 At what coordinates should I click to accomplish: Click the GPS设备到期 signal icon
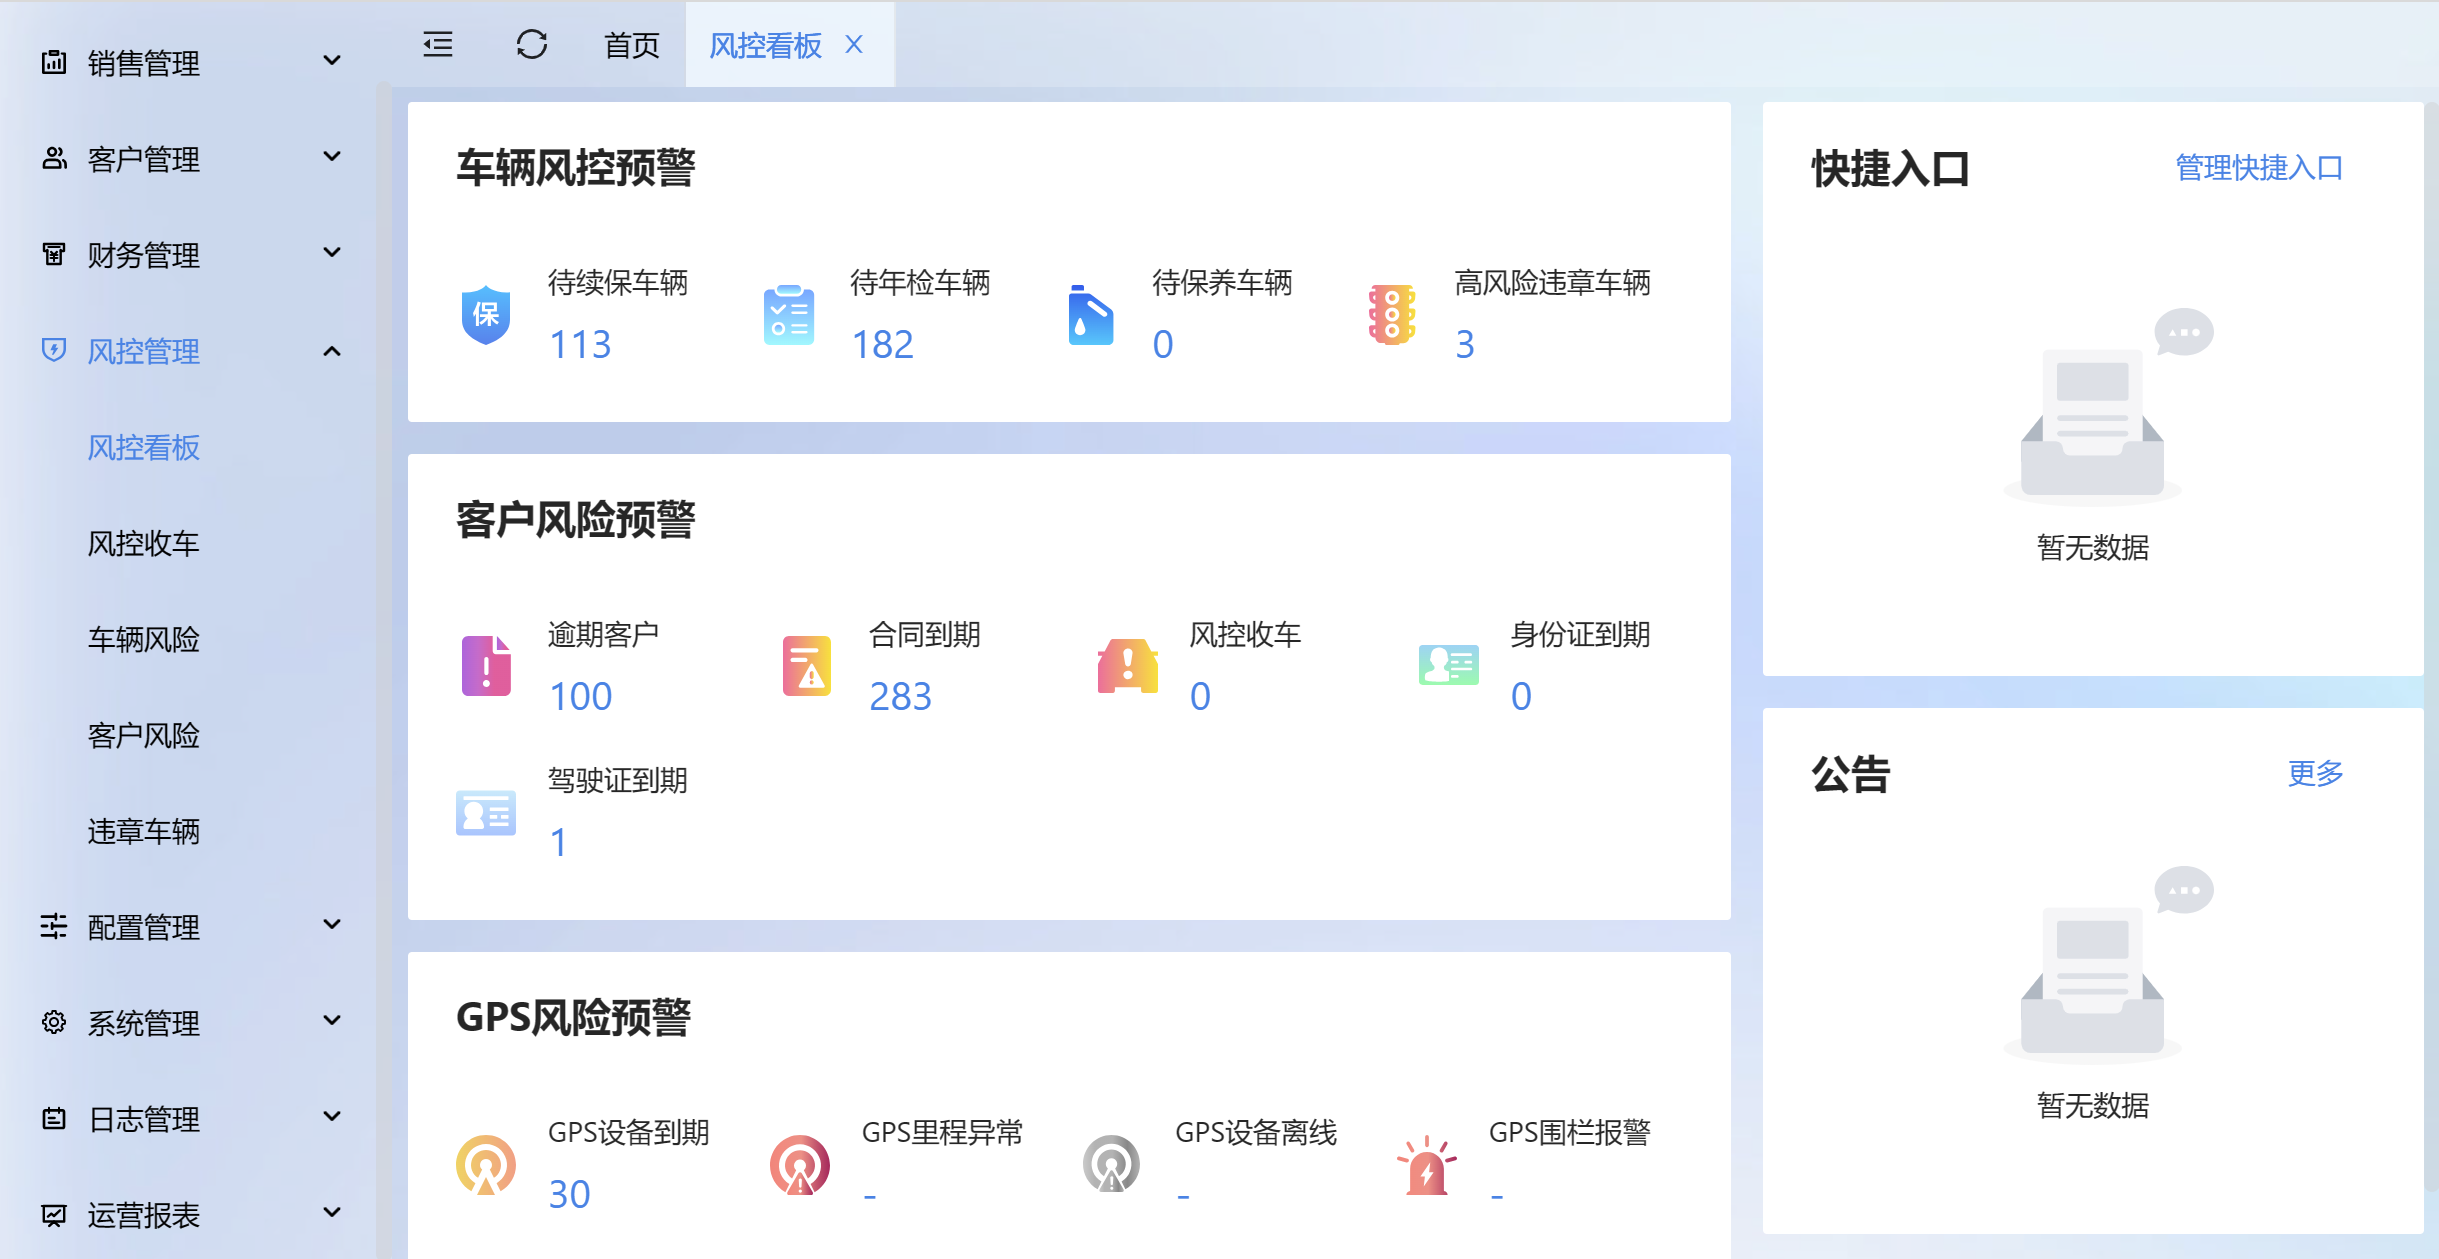[486, 1166]
